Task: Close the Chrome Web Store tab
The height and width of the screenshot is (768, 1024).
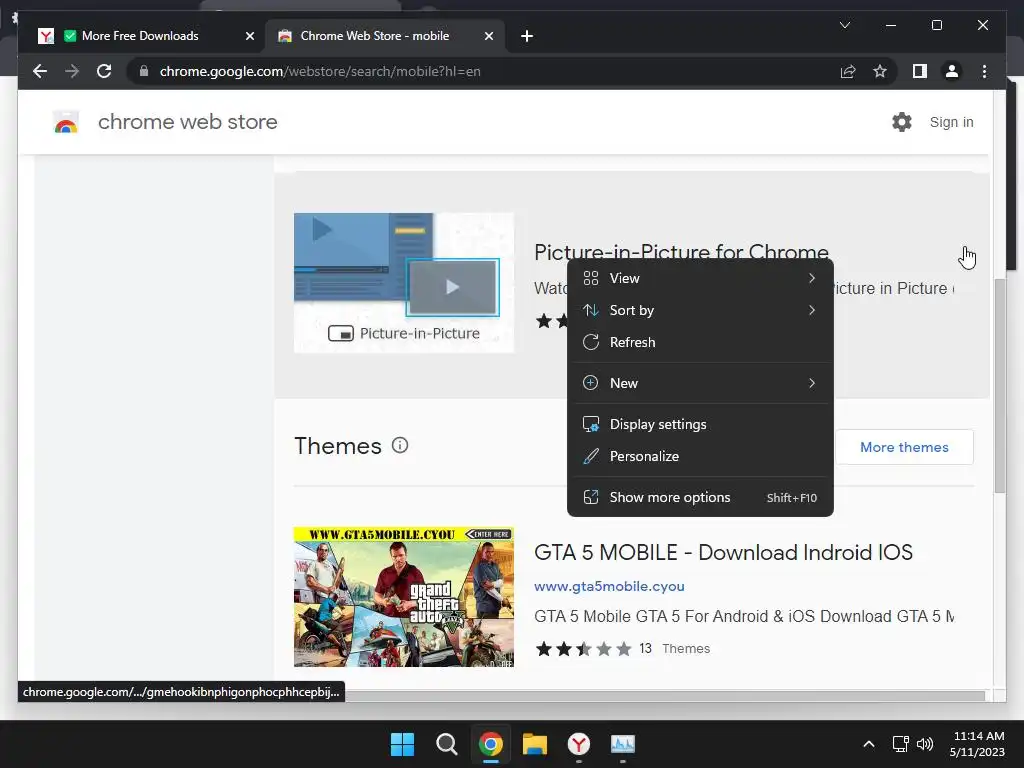Action: (x=488, y=36)
